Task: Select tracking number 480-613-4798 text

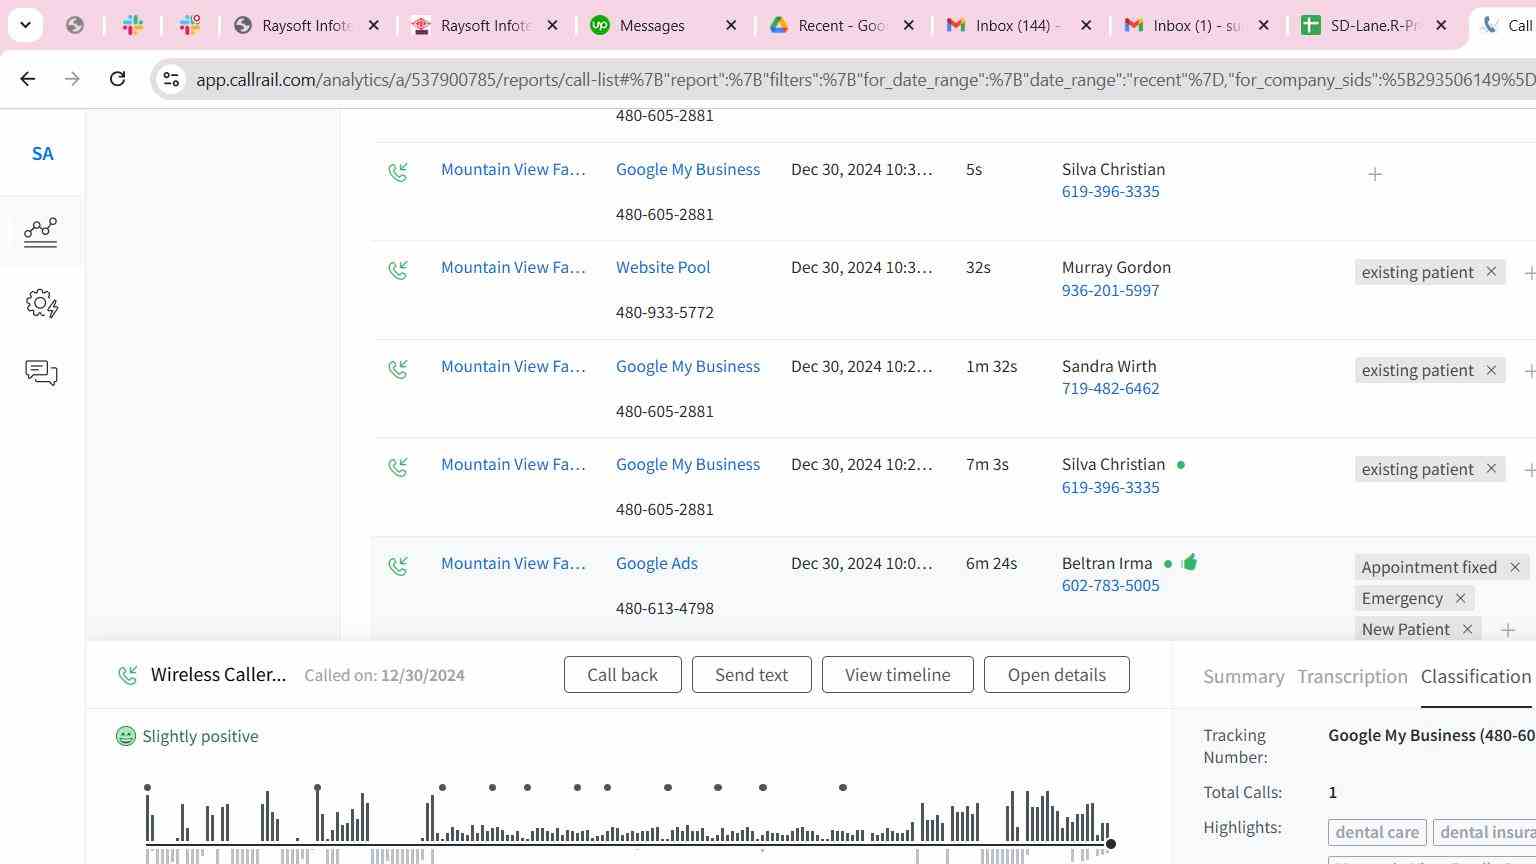Action: point(665,608)
